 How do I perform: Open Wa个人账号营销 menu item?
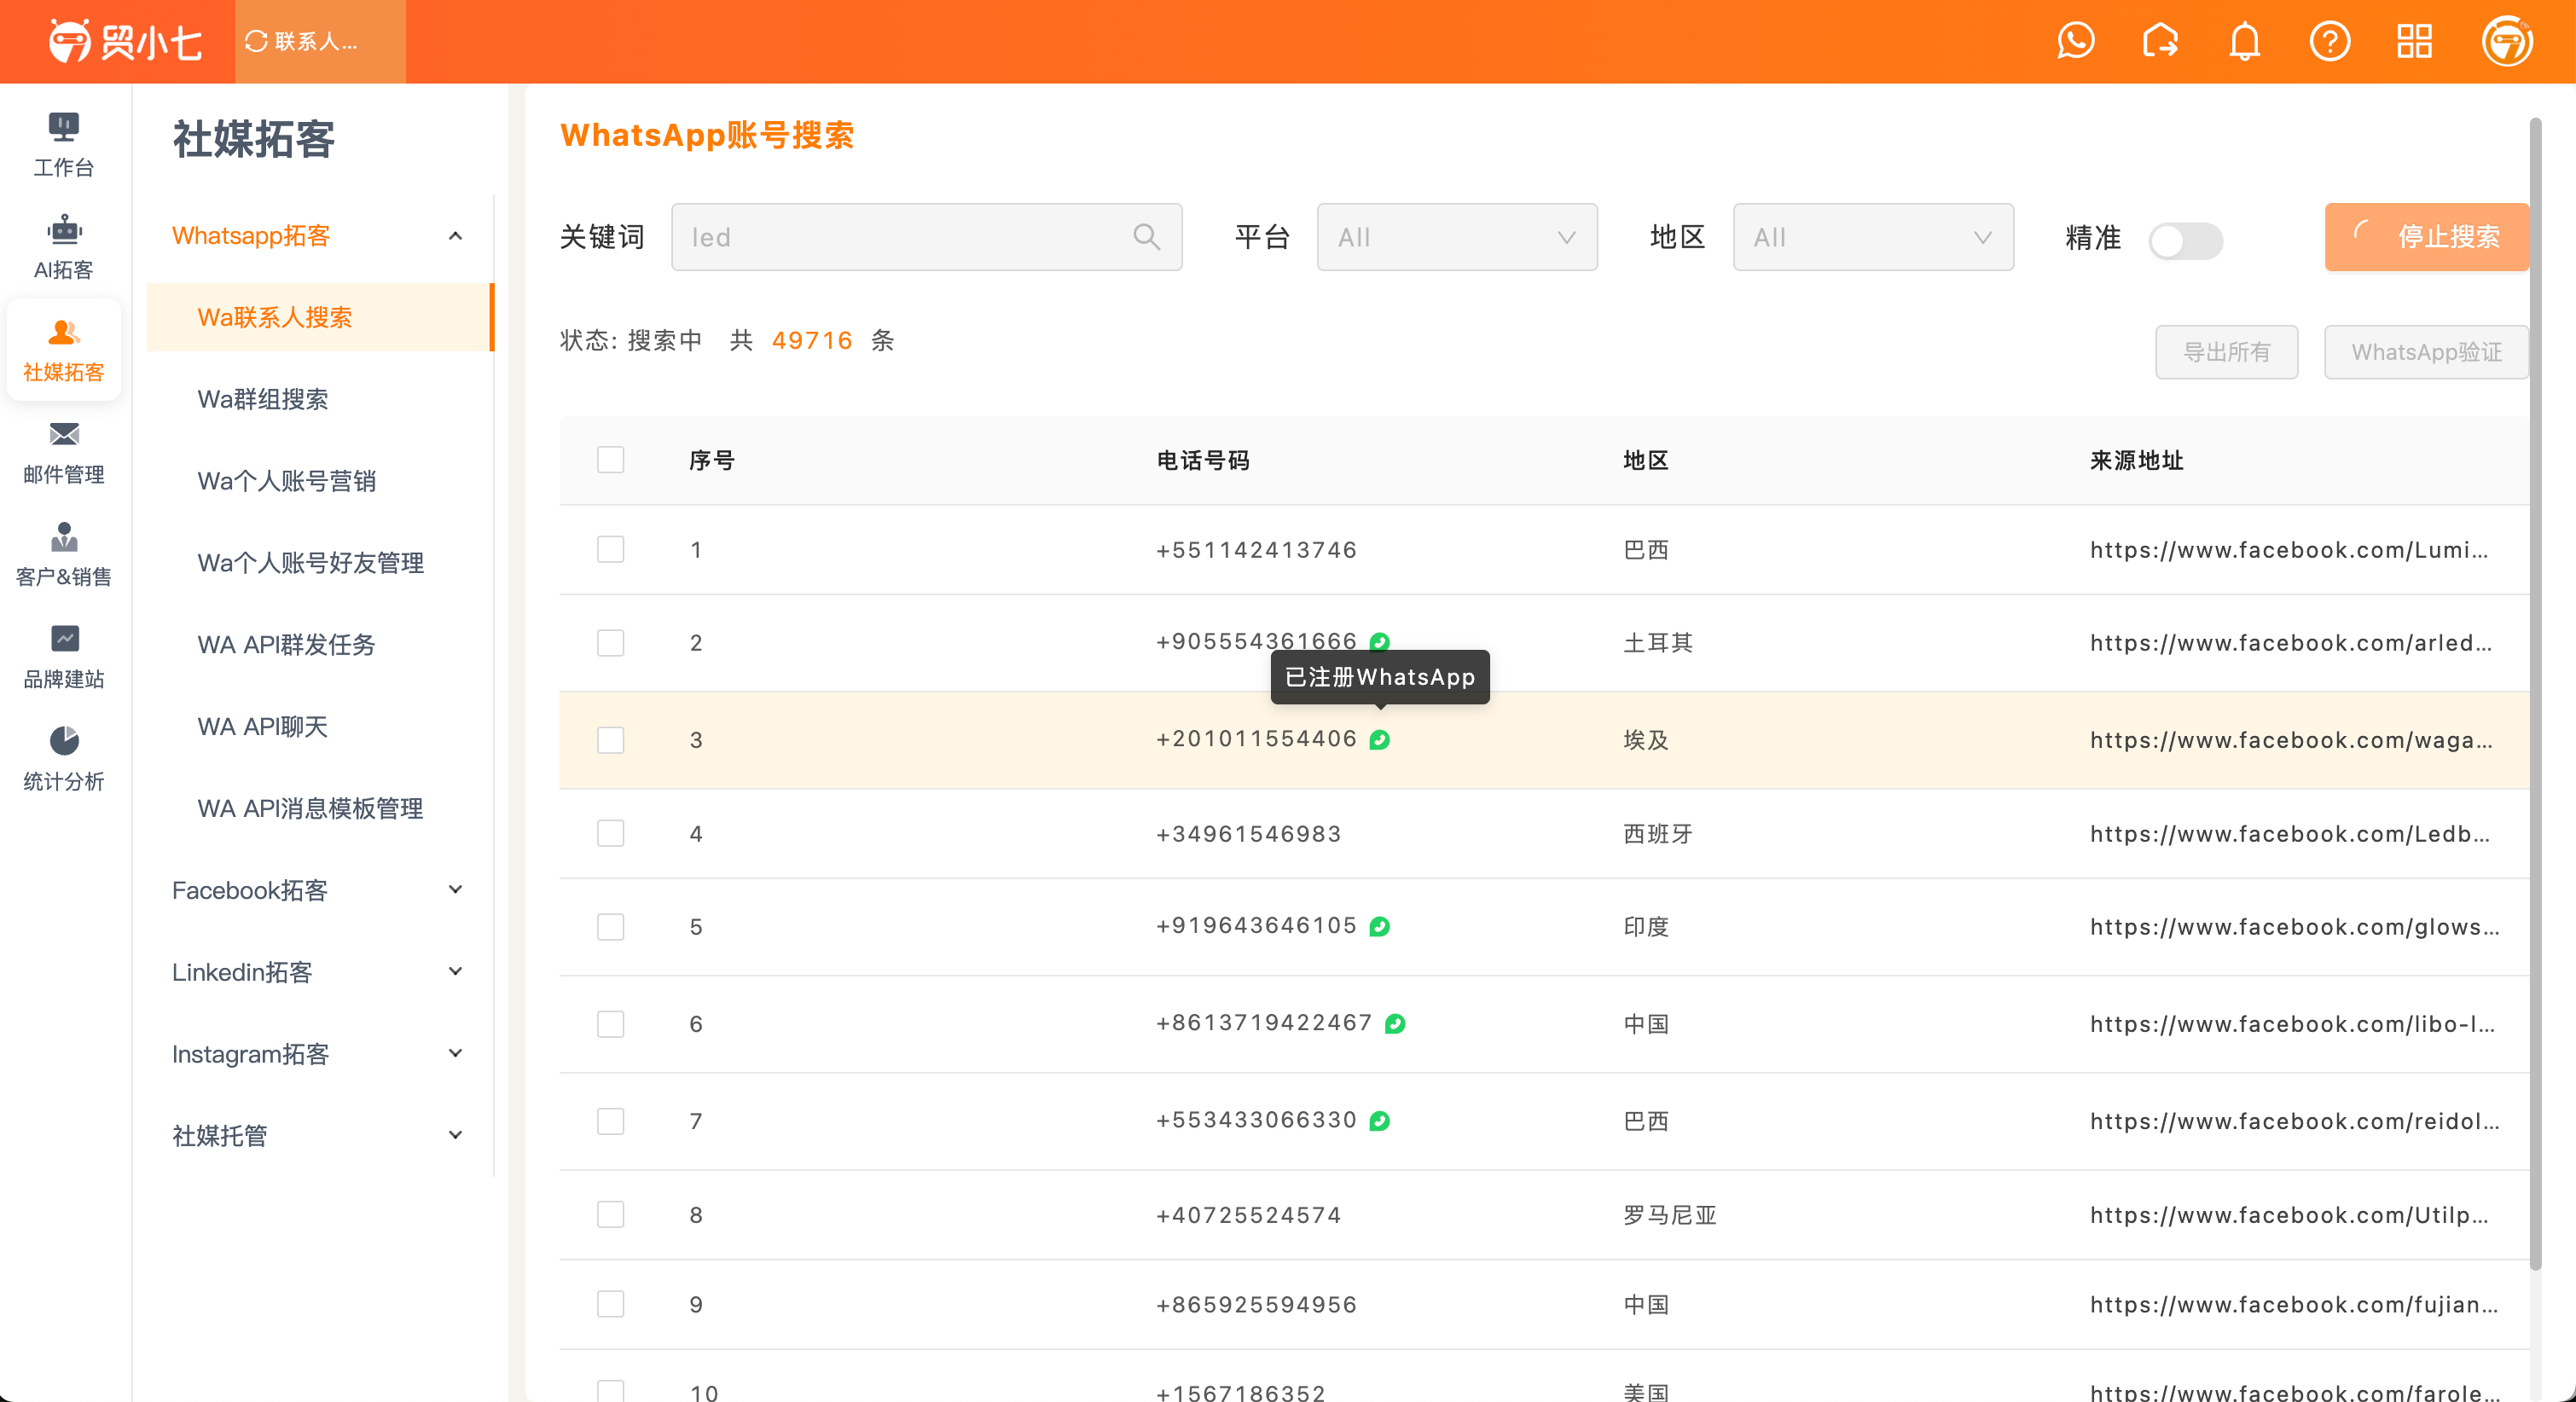tap(319, 481)
